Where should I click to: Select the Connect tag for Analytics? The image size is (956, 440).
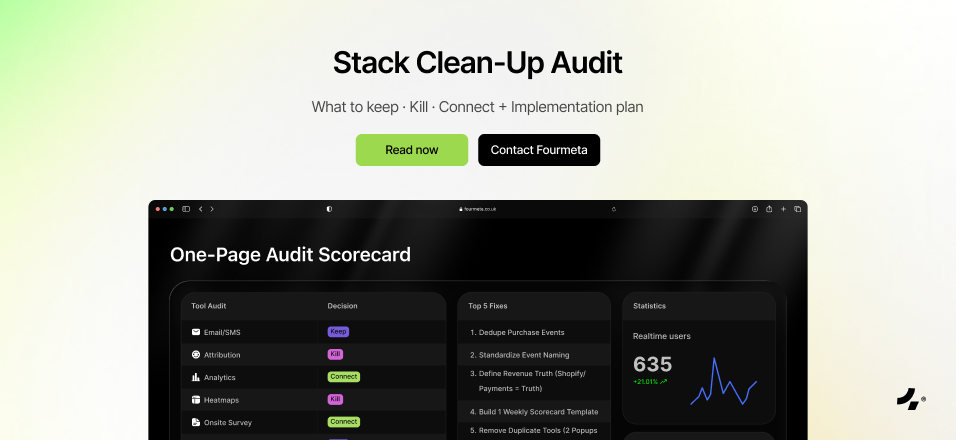point(344,377)
